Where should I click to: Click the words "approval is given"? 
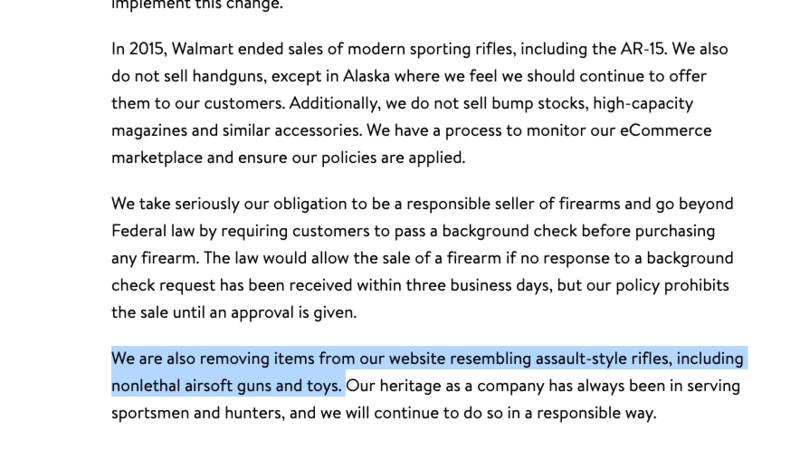[294, 312]
